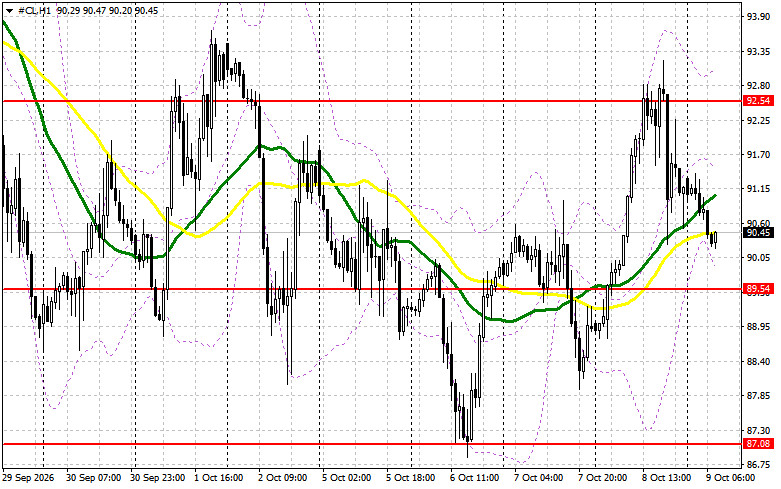Screen dimensions: 781x489
Task: Click the 9 Oct 06:00 time label
Action: pyautogui.click(x=731, y=478)
